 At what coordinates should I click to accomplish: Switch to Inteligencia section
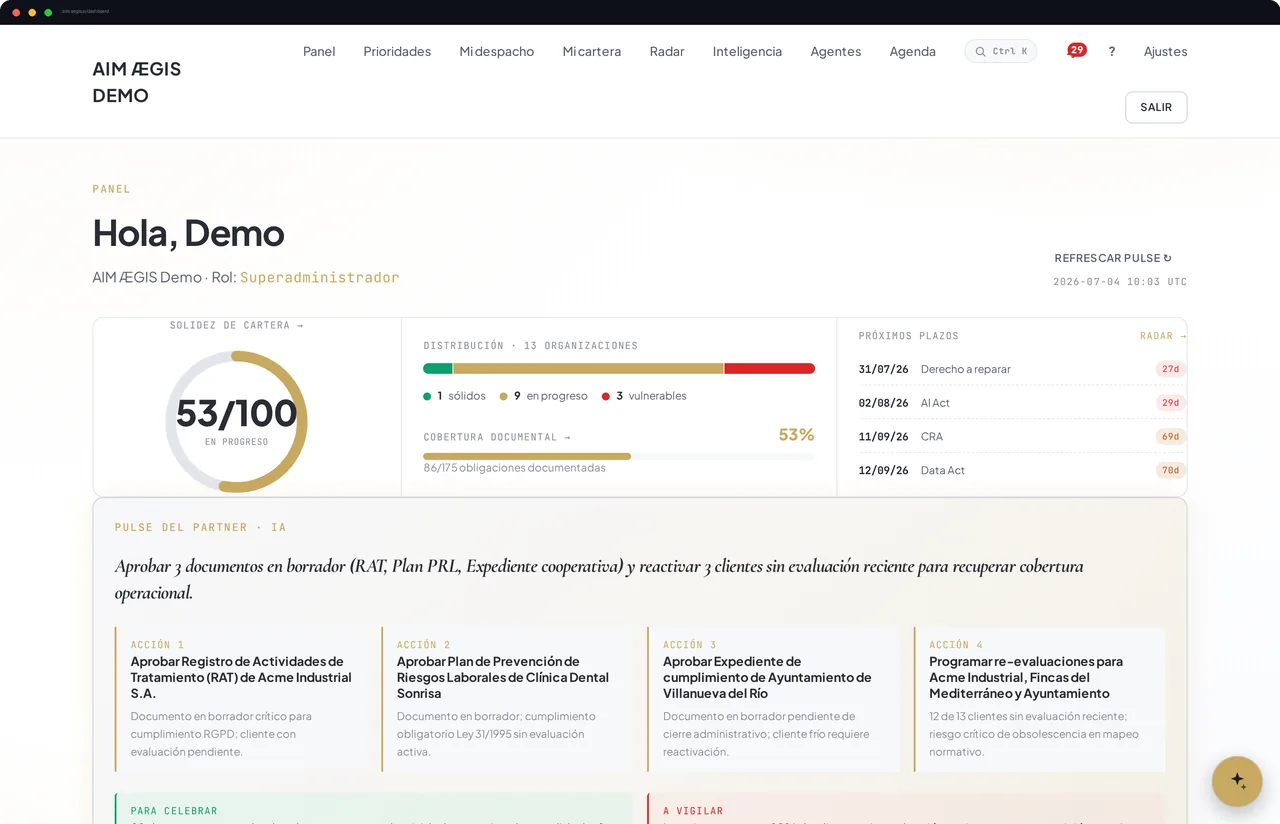tap(747, 51)
